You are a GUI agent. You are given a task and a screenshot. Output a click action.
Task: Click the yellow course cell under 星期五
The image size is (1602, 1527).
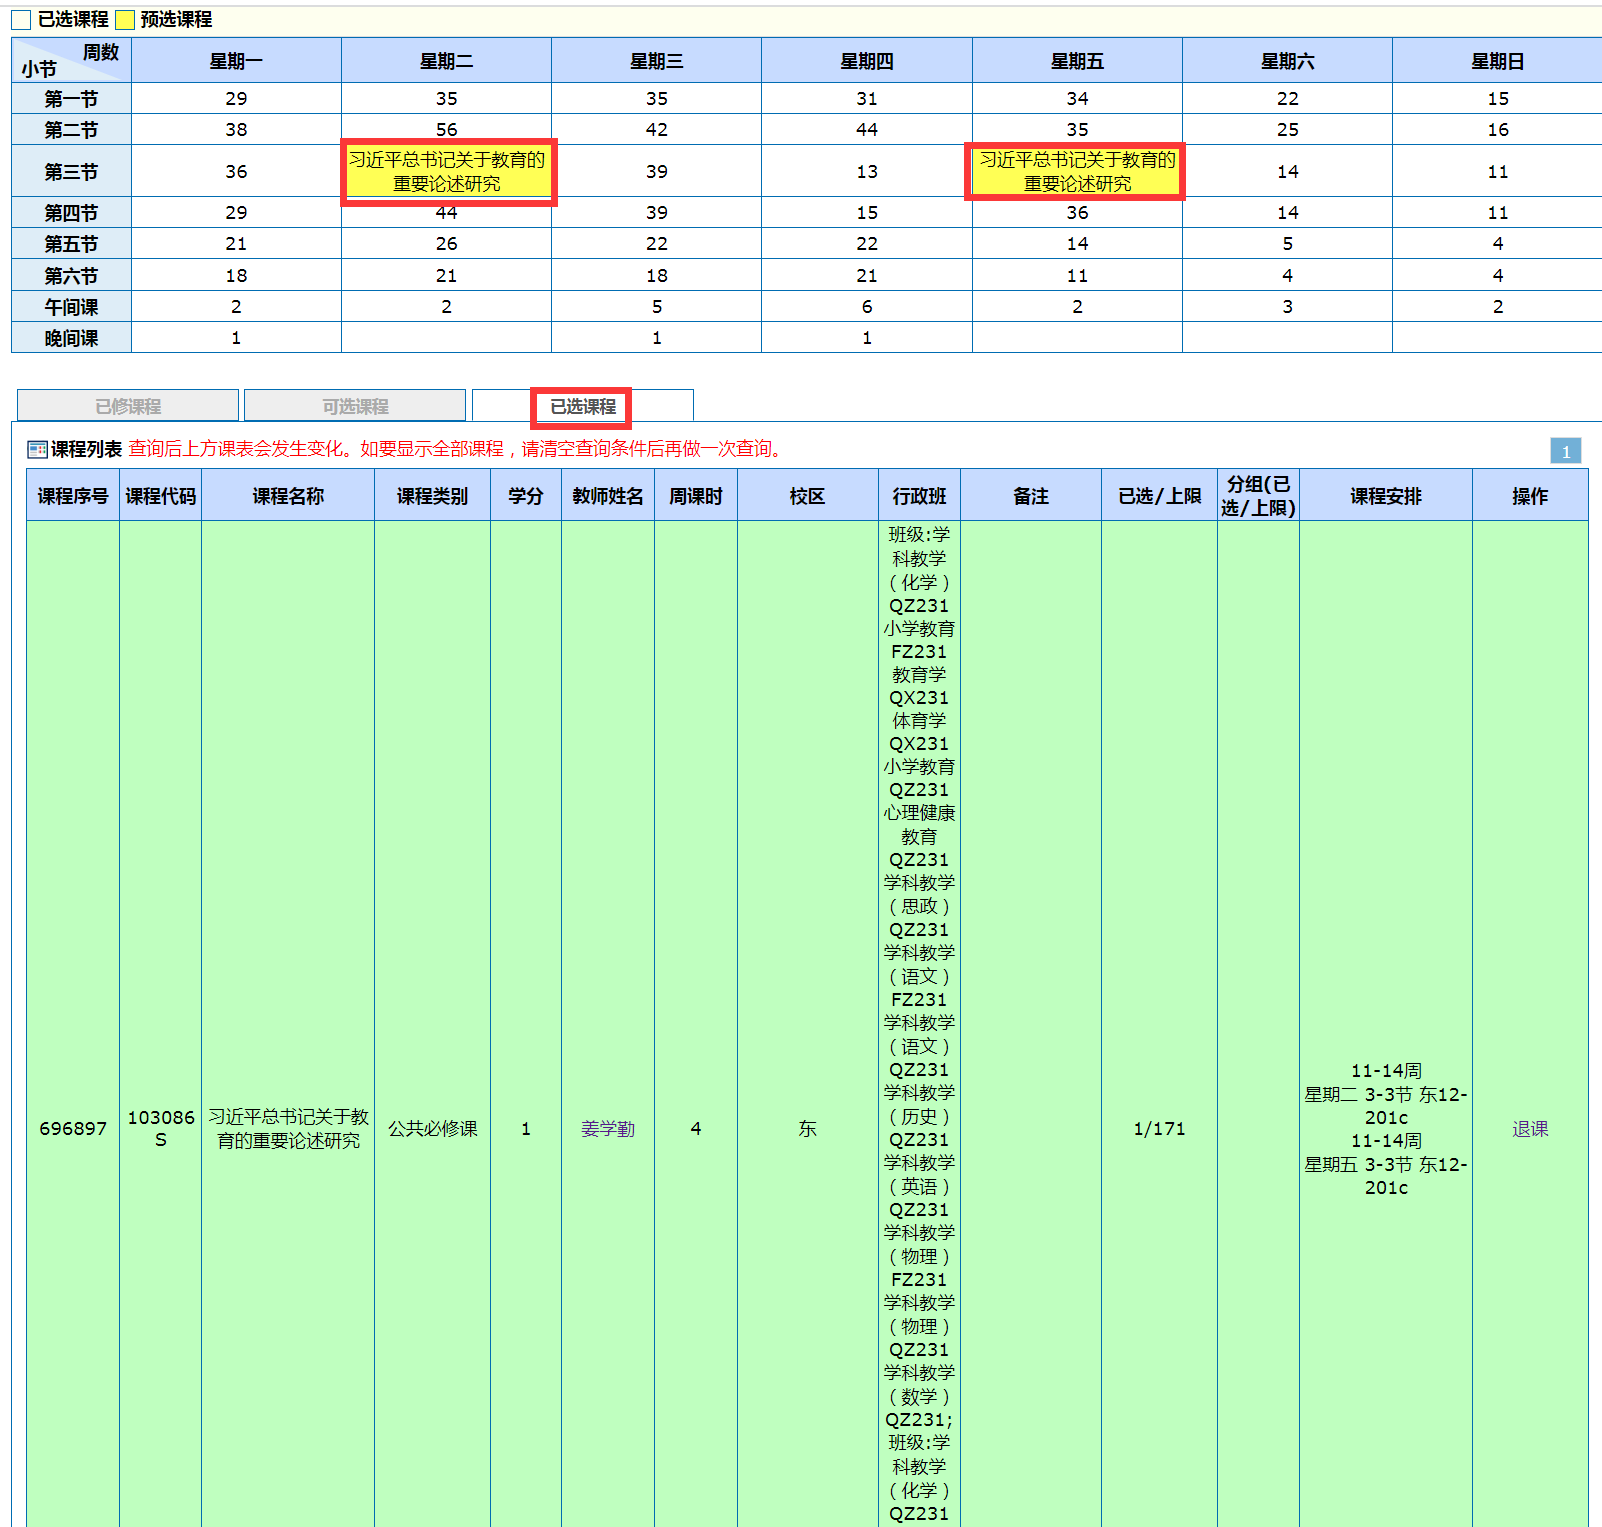[x=1077, y=172]
